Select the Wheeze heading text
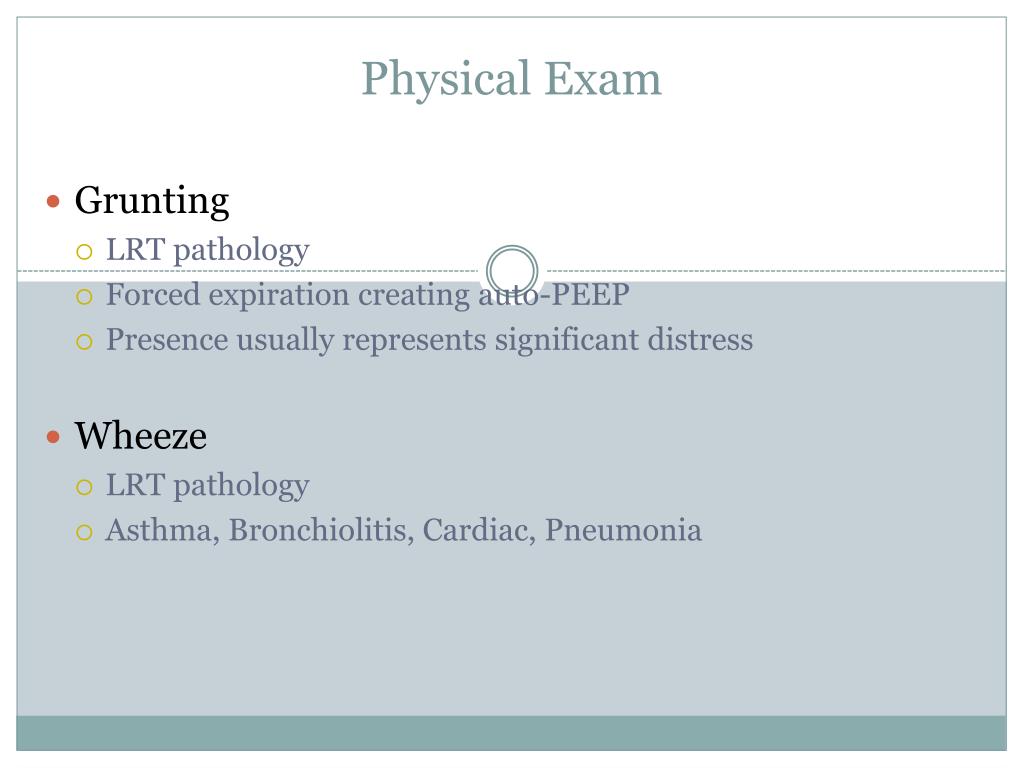 140,436
